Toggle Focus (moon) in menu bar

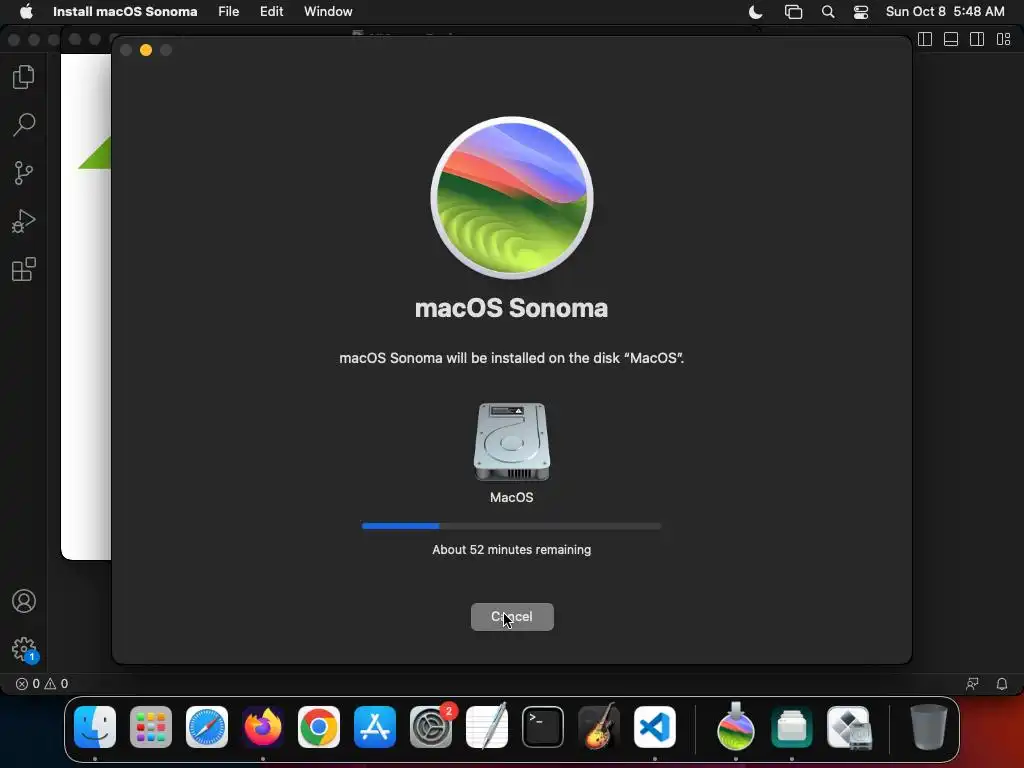[x=756, y=12]
